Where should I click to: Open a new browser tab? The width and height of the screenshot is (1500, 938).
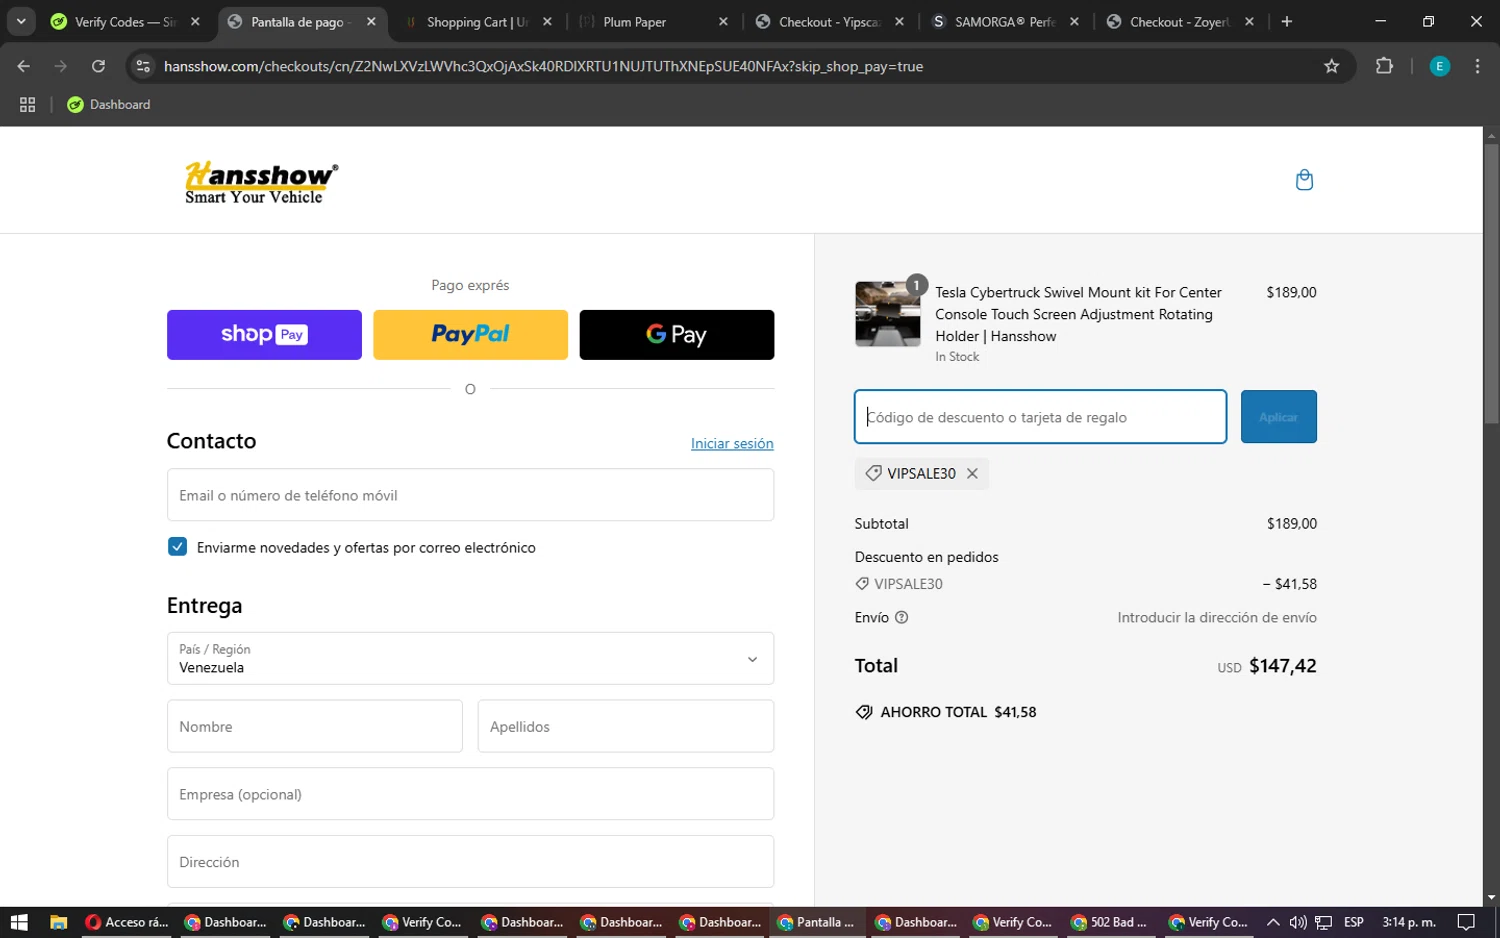(1287, 21)
